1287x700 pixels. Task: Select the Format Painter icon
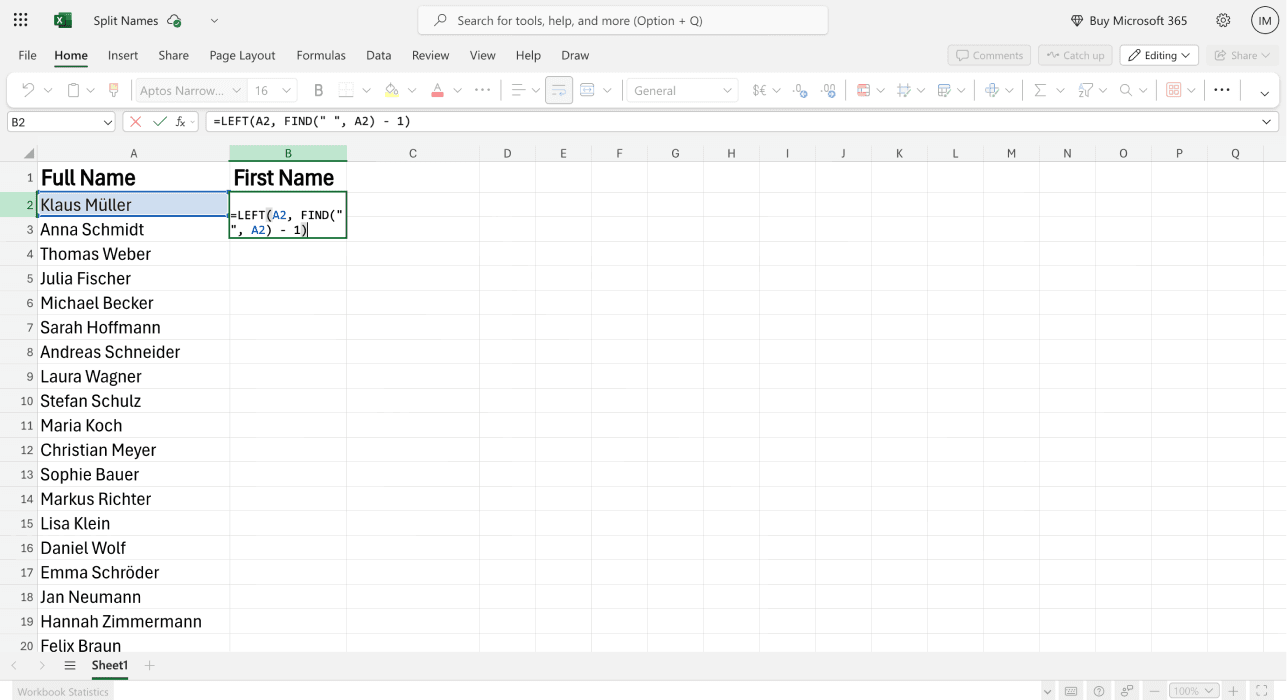click(113, 90)
